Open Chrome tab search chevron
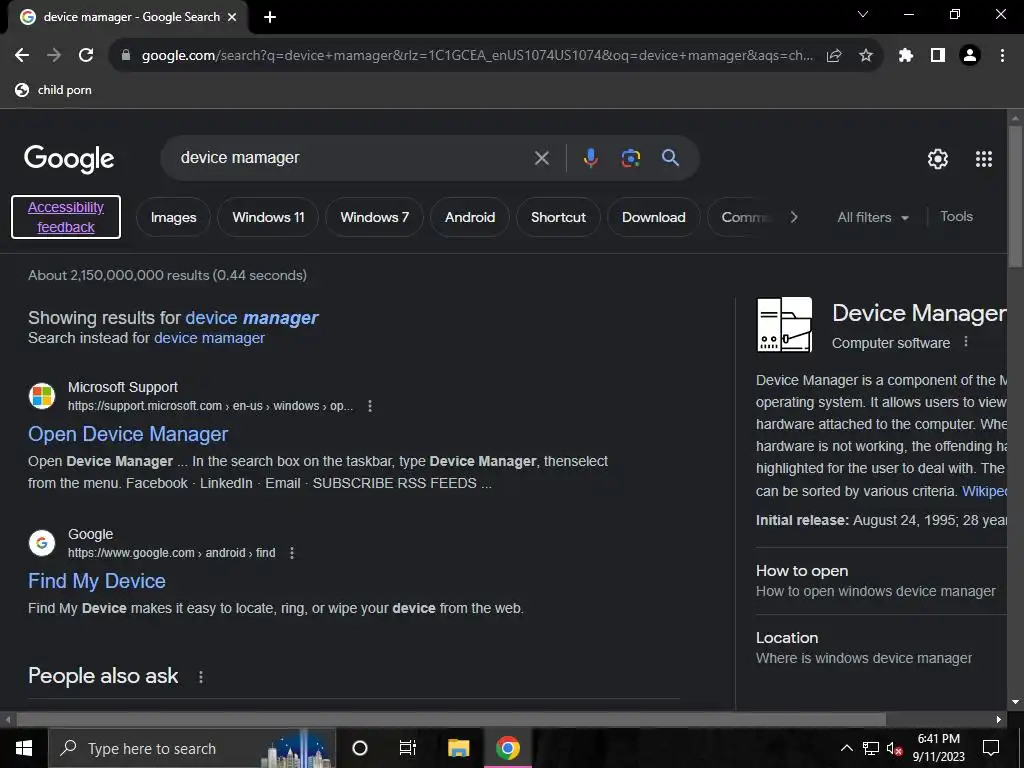The width and height of the screenshot is (1024, 768). (x=863, y=14)
